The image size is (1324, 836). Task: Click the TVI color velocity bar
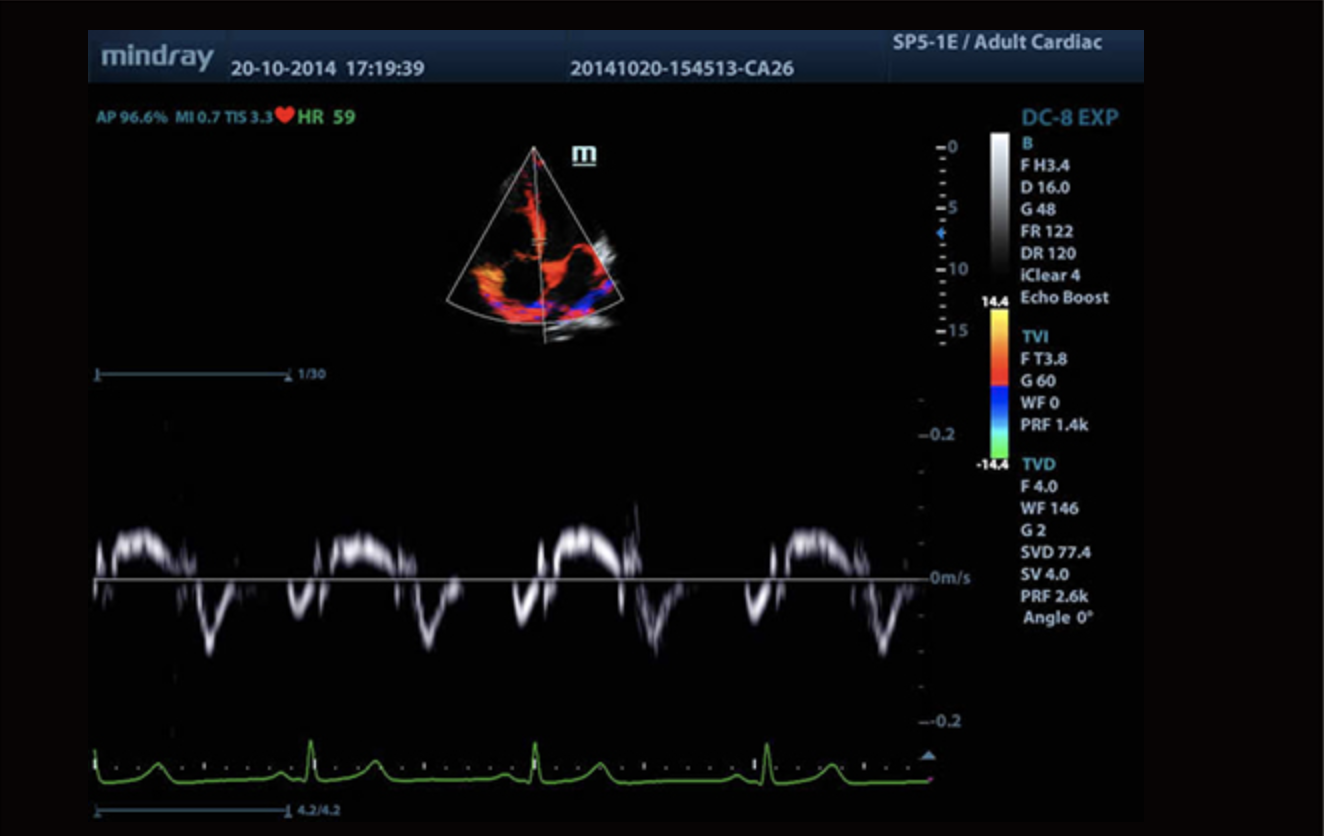tap(999, 385)
